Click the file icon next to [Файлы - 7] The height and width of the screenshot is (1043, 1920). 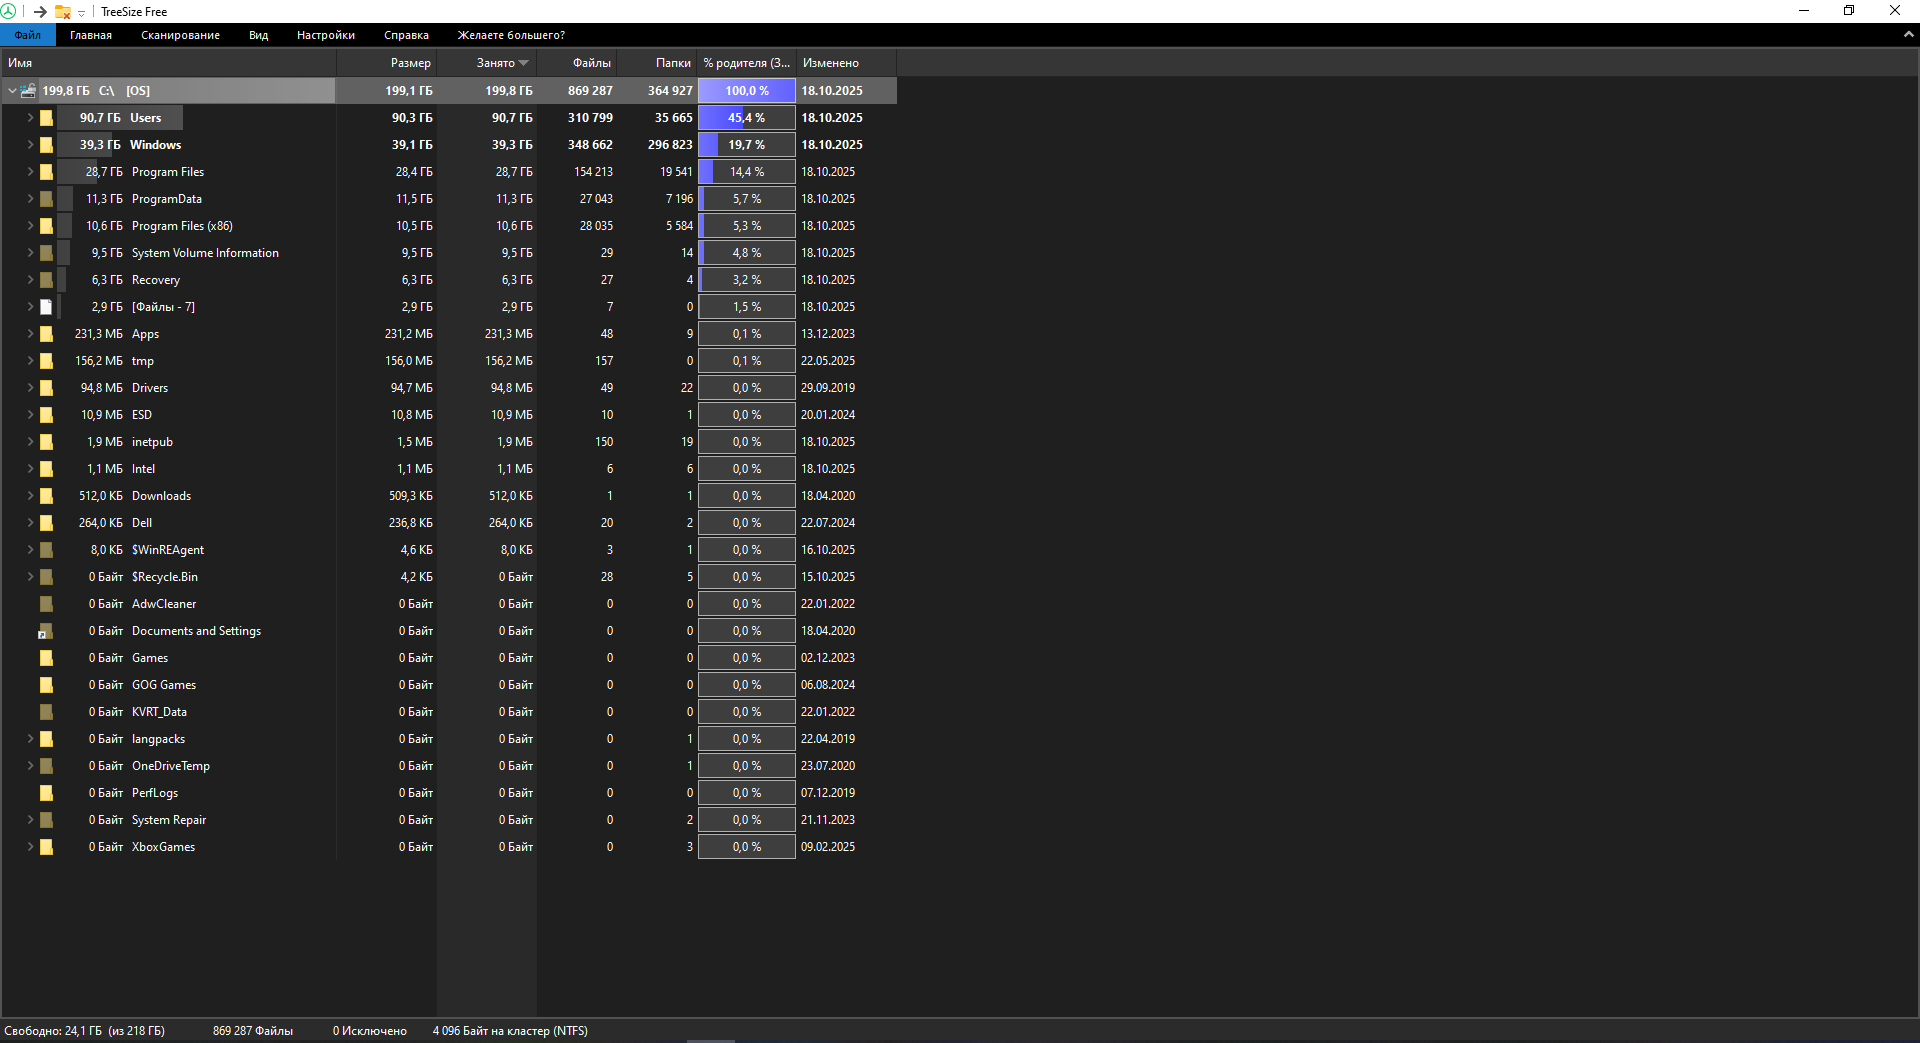point(46,307)
